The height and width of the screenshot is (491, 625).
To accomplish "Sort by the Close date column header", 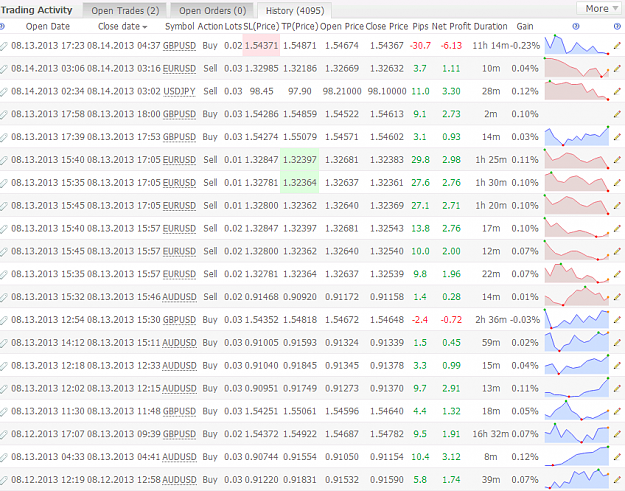I will (x=122, y=27).
